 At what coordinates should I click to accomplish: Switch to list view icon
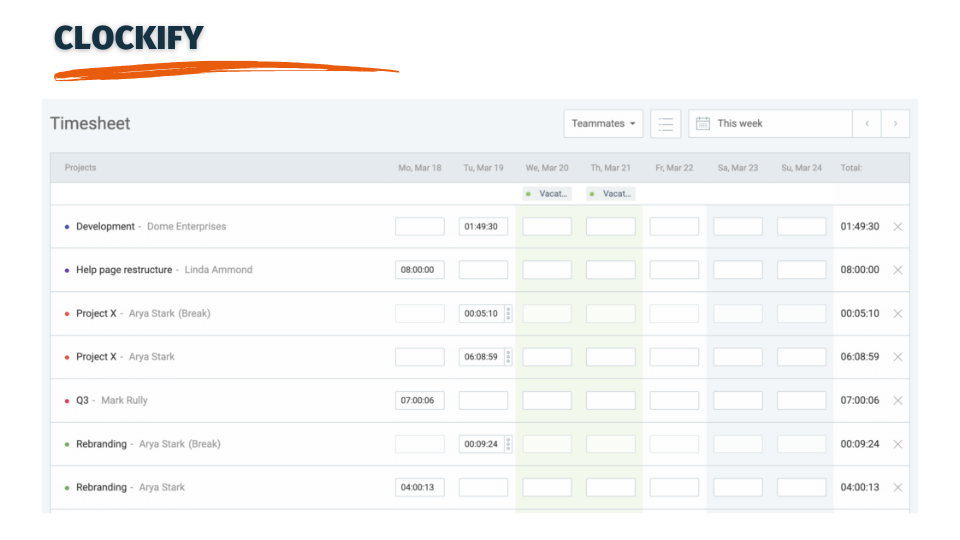(x=666, y=124)
